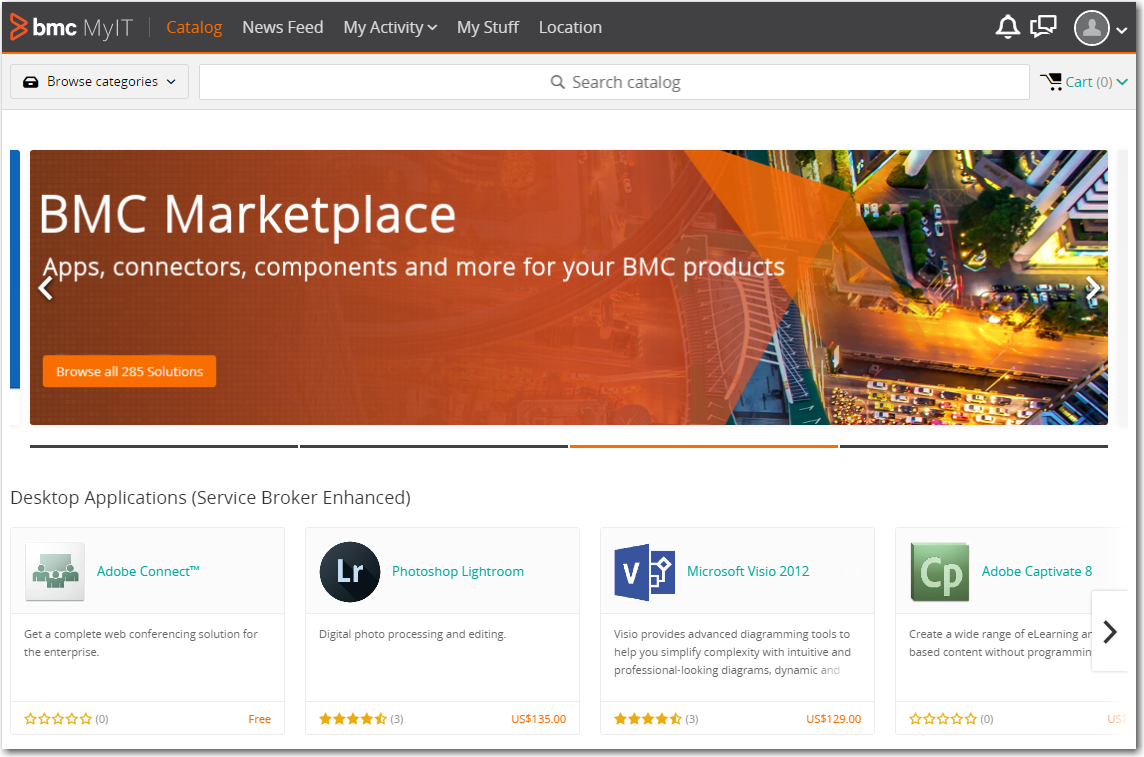This screenshot has width=1144, height=757.
Task: Click the chat messages icon
Action: pyautogui.click(x=1043, y=27)
